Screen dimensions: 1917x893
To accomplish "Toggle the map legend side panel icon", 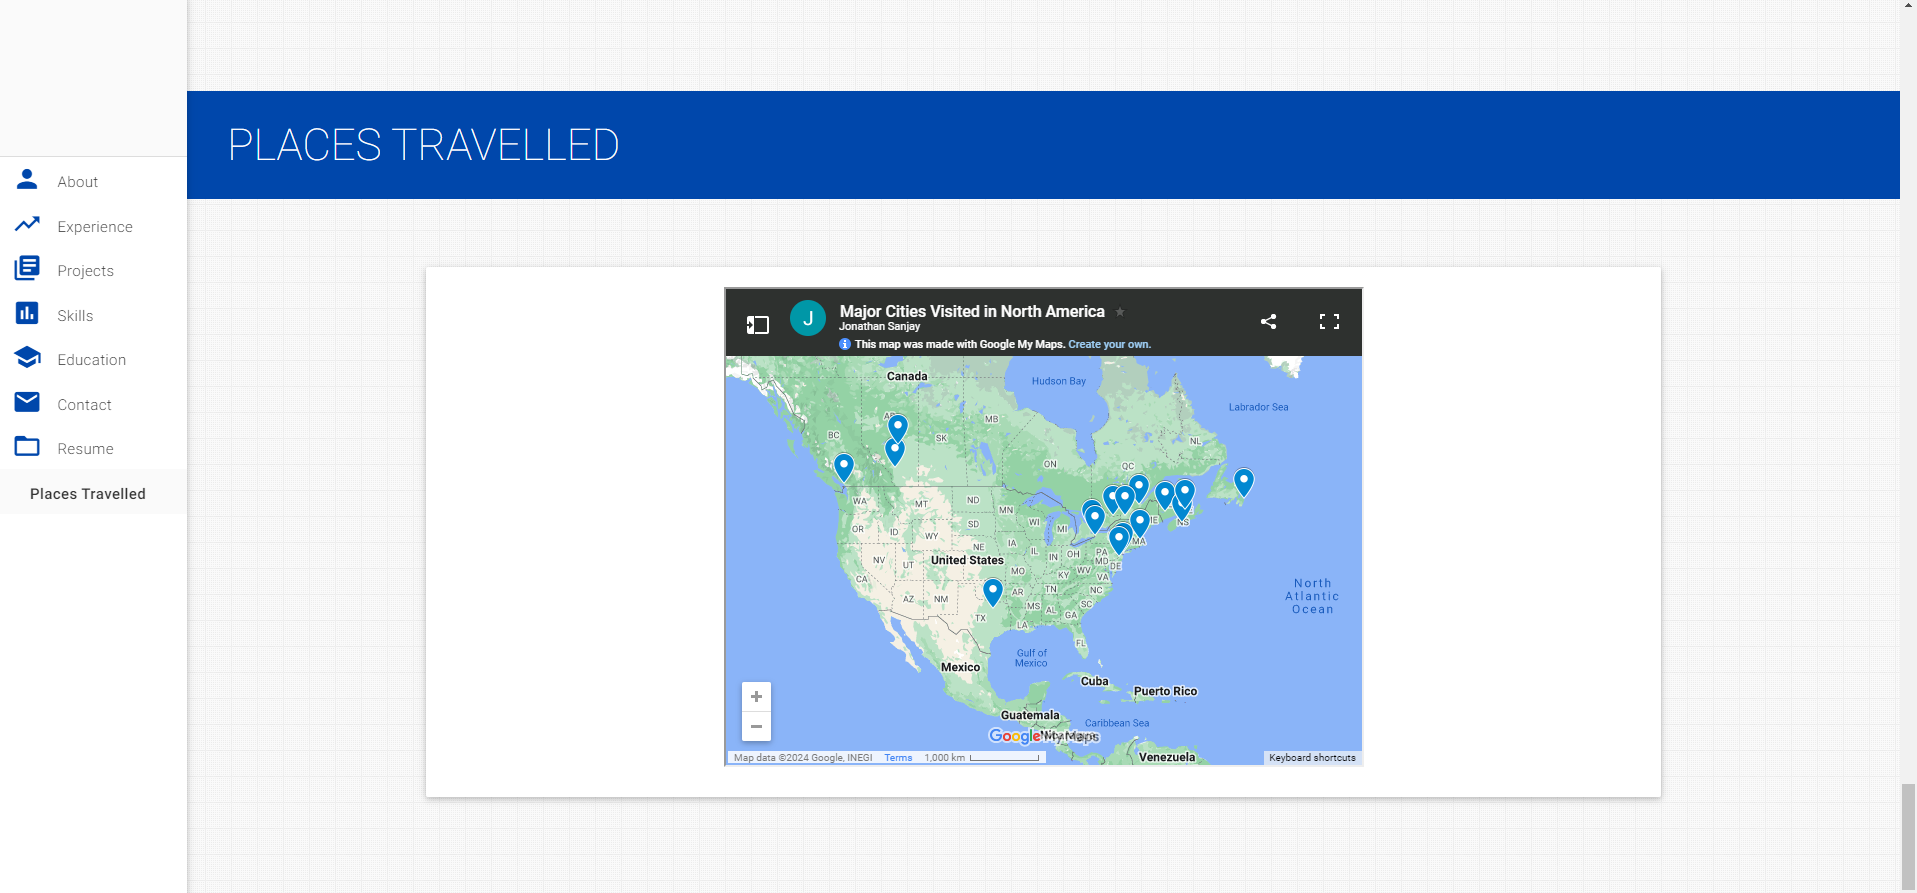I will [x=757, y=324].
